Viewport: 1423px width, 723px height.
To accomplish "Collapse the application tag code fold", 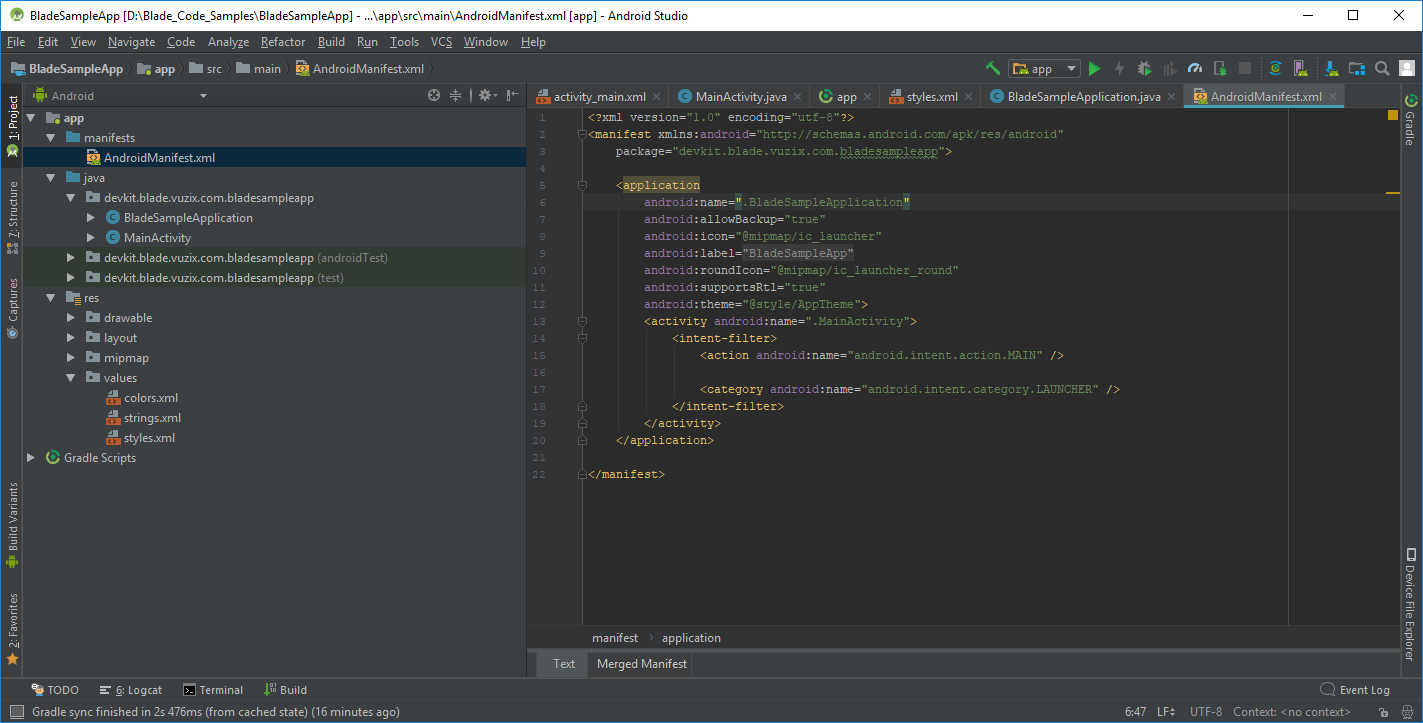I will pos(582,185).
